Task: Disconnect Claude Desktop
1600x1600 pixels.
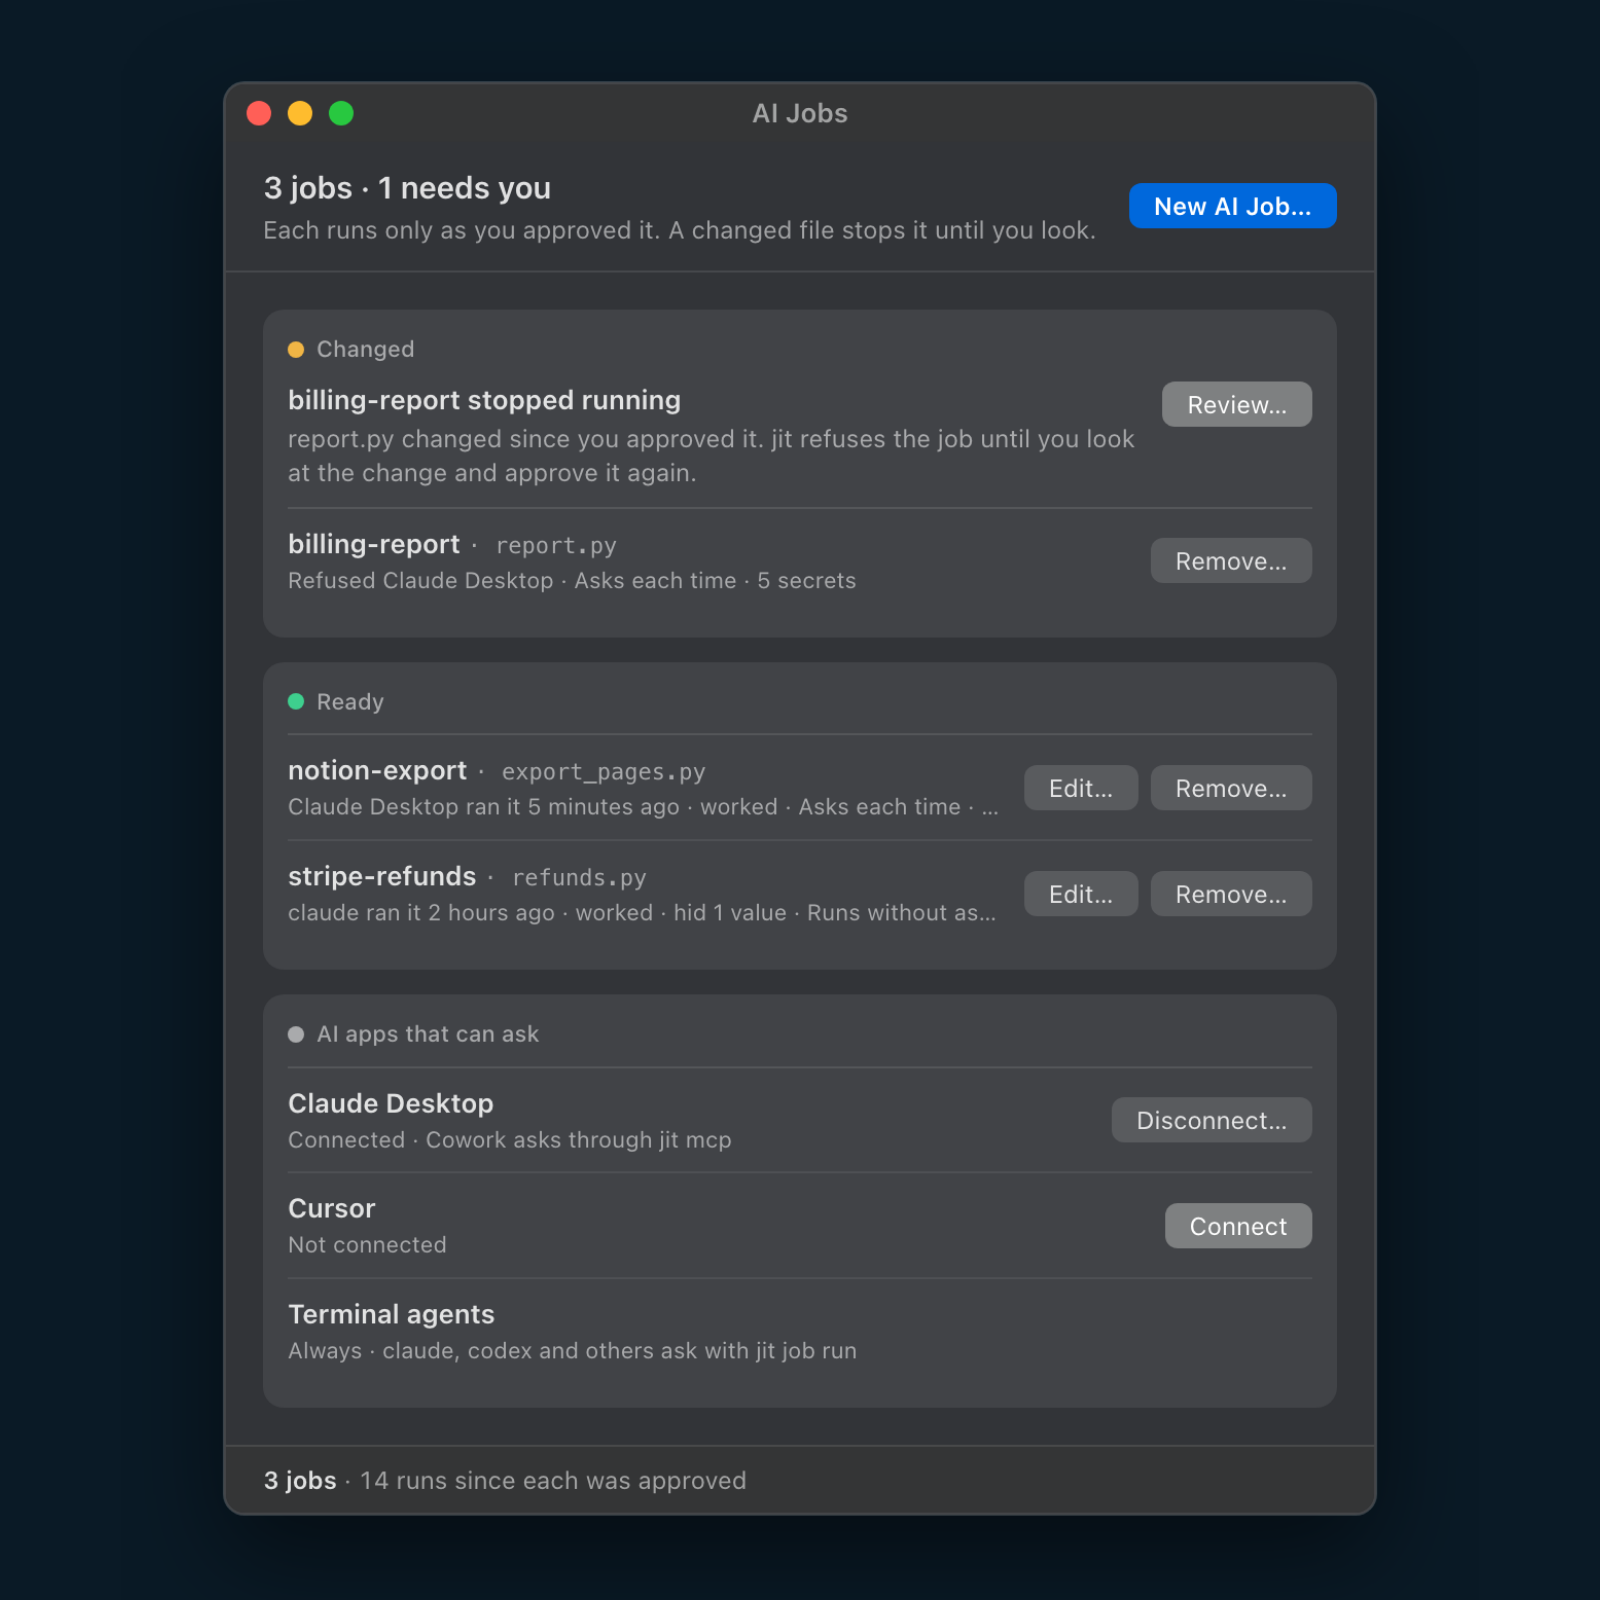Action: [1211, 1120]
